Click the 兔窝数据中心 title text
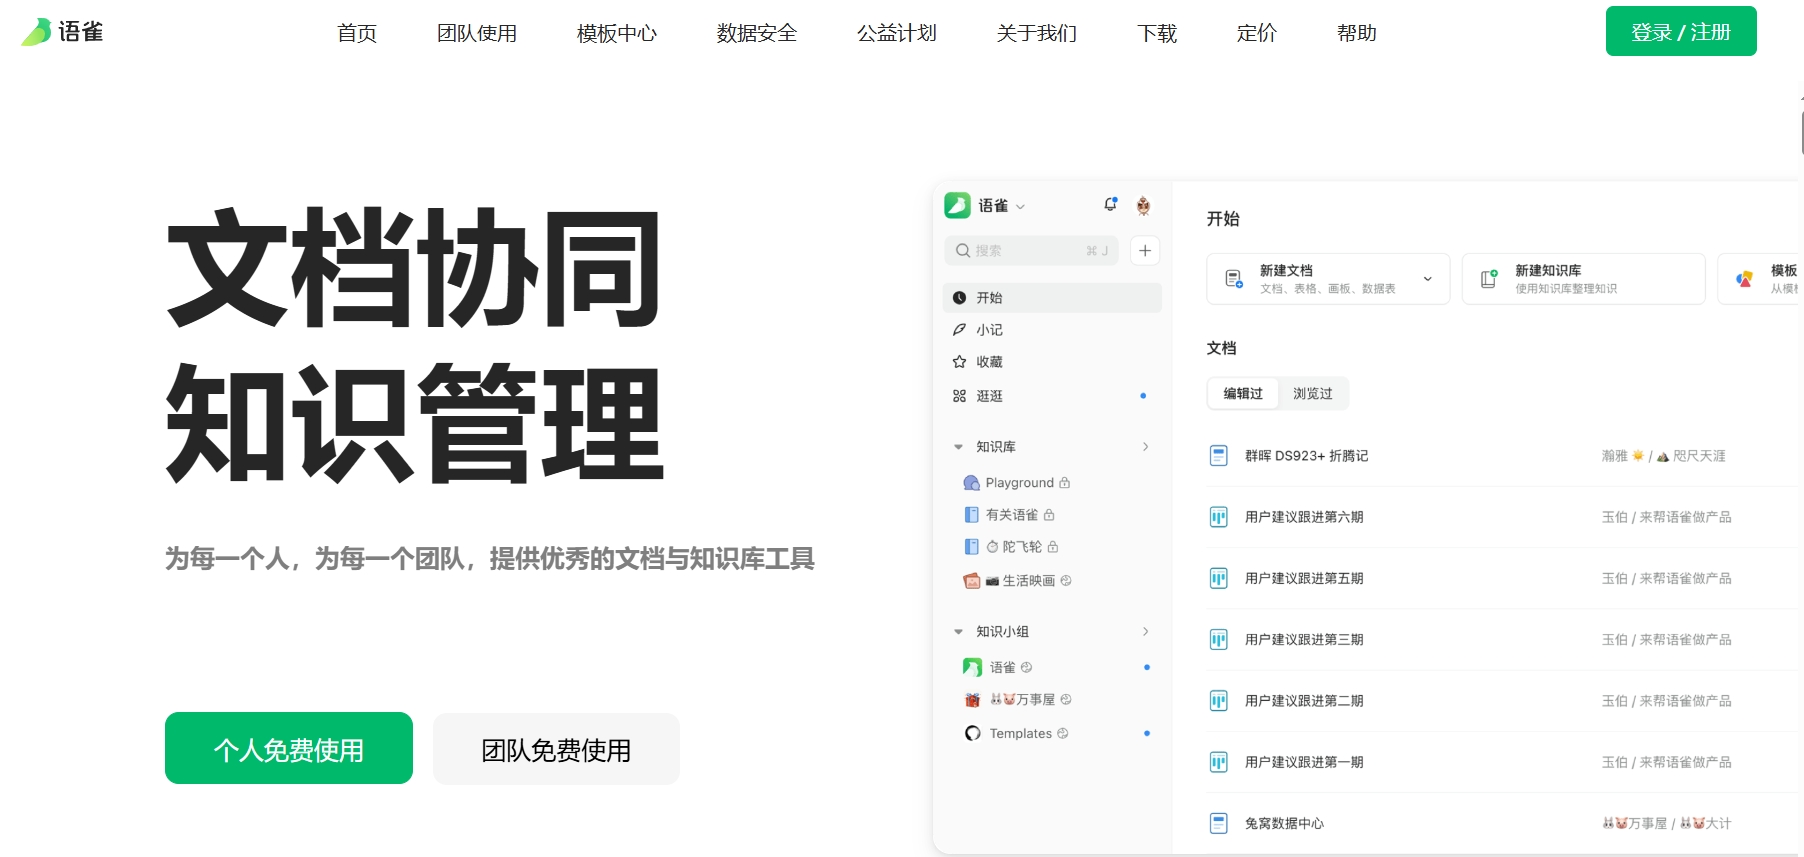 1284,824
